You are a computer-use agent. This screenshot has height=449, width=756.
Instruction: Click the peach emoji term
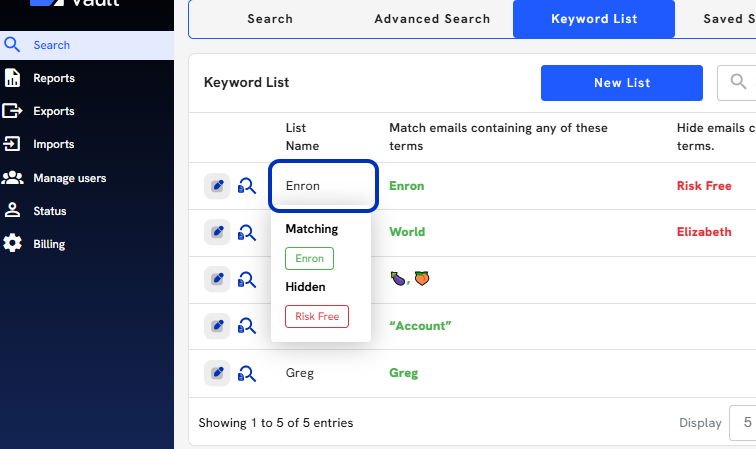(422, 278)
